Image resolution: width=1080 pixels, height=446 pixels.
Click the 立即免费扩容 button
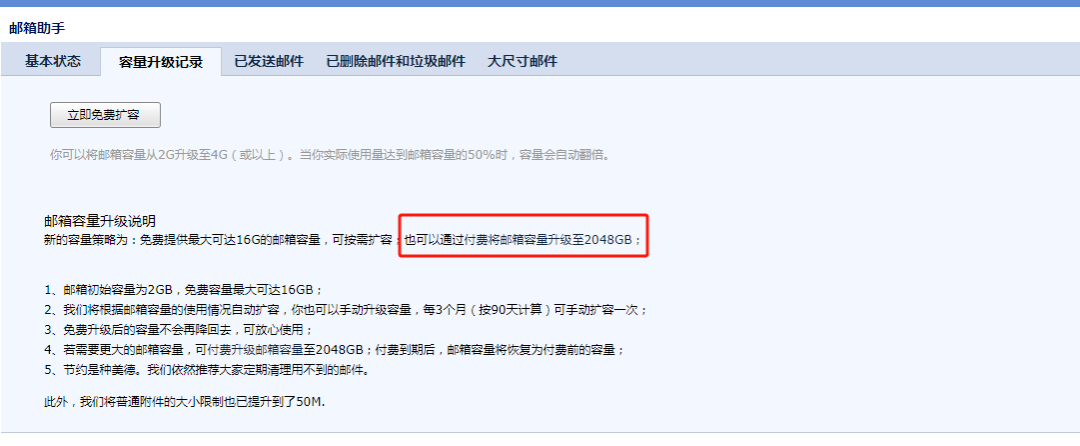coord(105,115)
